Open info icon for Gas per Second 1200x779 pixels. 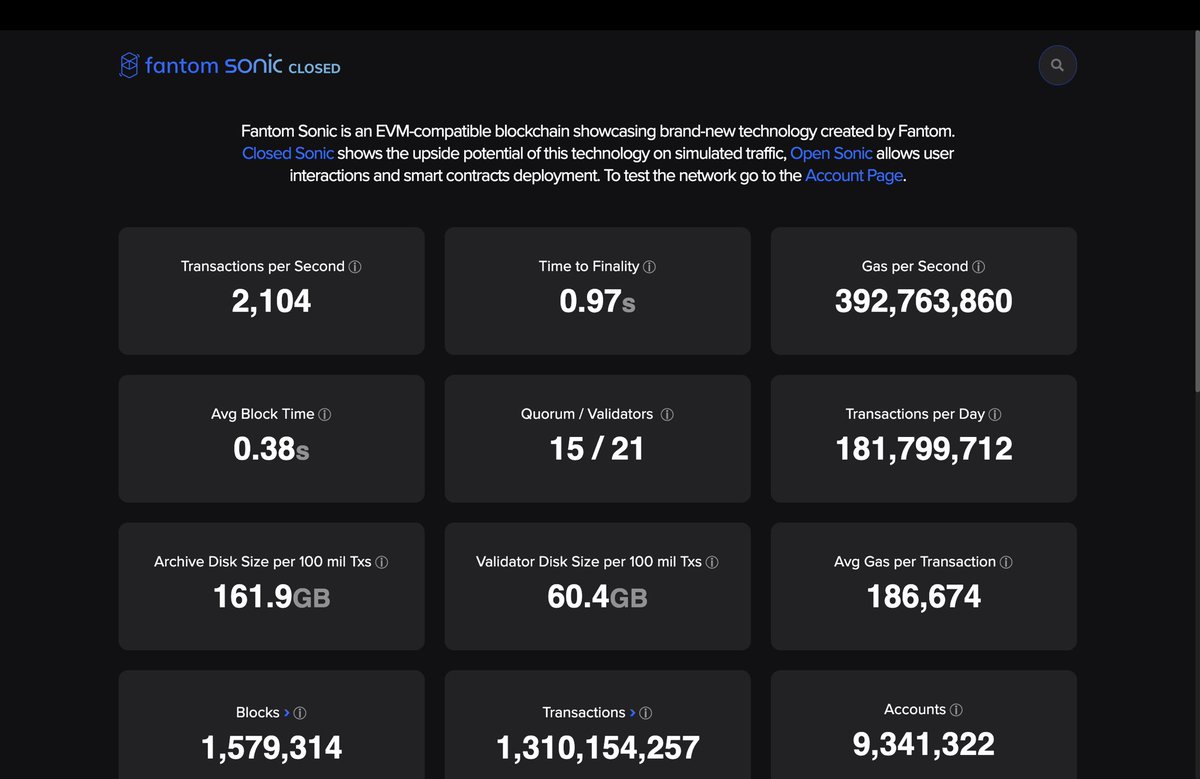tap(979, 267)
